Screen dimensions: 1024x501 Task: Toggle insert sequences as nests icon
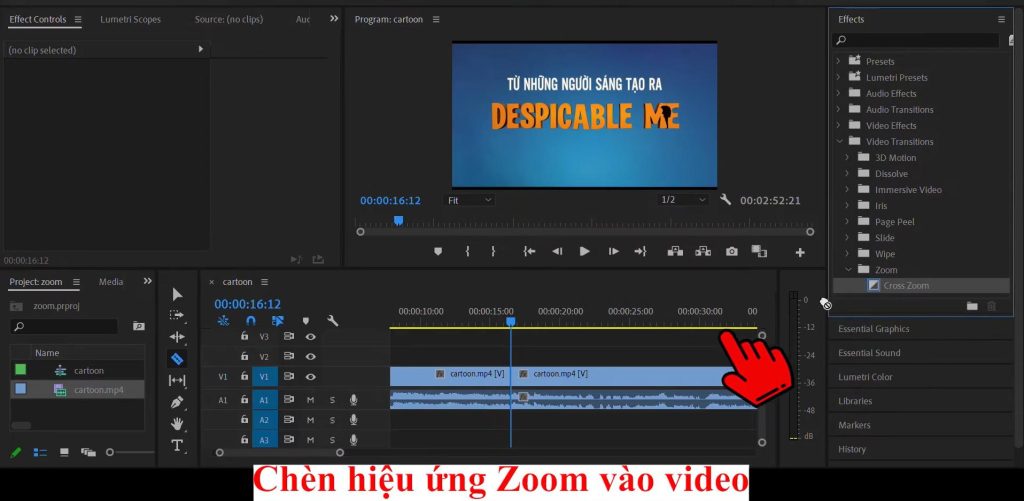click(x=223, y=321)
